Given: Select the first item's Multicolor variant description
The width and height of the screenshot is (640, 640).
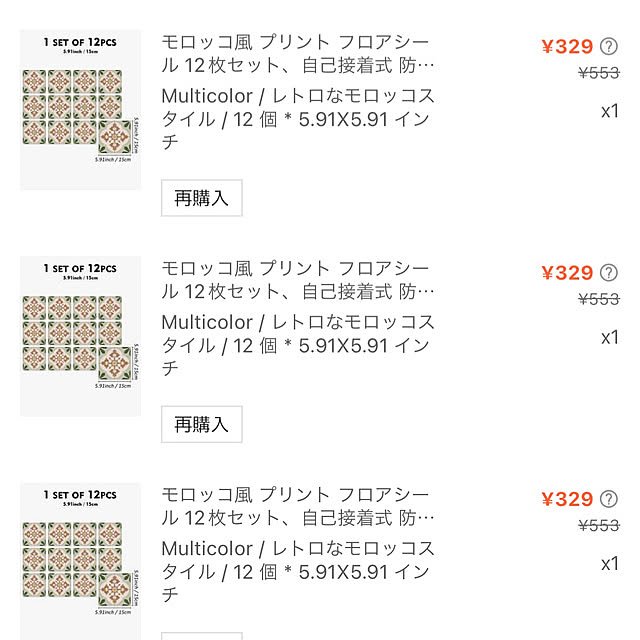Looking at the screenshot, I should point(298,119).
